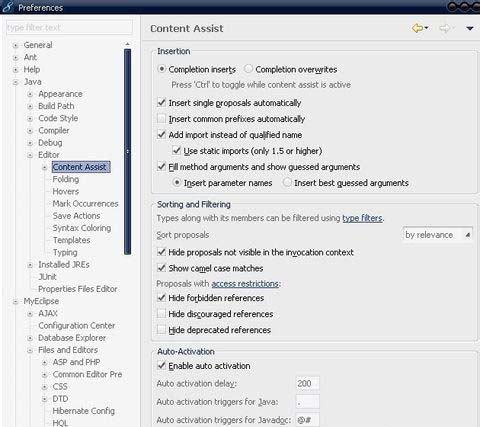The image size is (480, 427).
Task: Toggle Show camel case matches
Action: click(161, 268)
